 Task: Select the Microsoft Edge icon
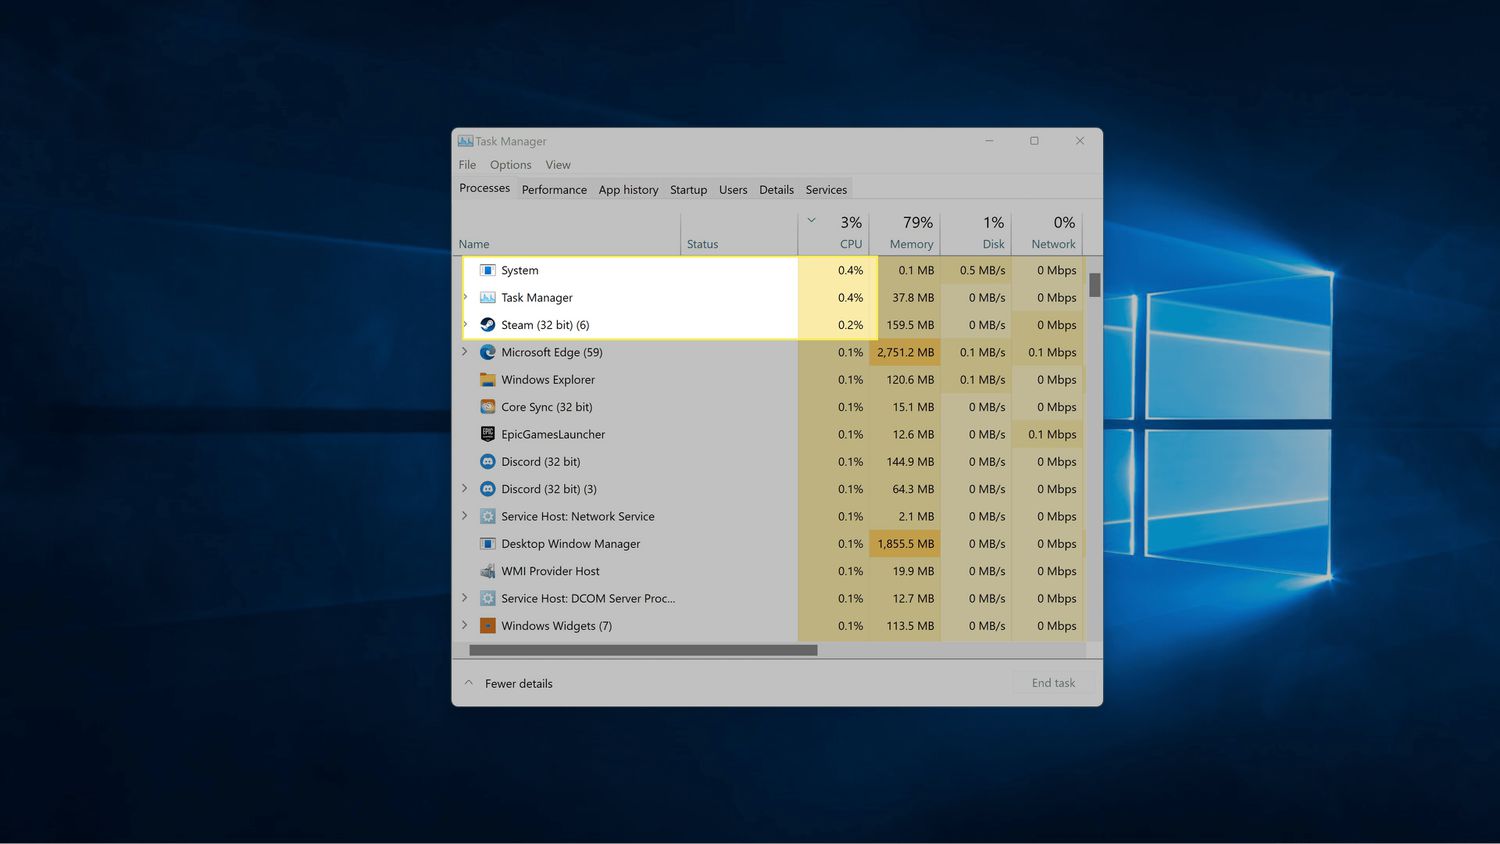click(x=487, y=352)
